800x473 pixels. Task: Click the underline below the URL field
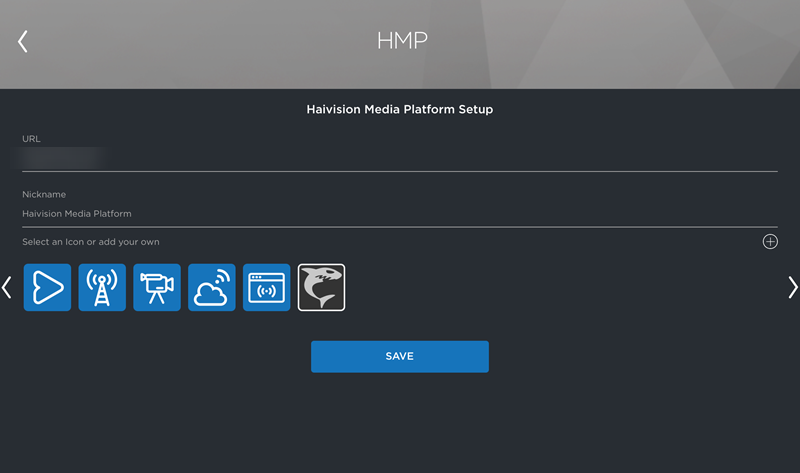click(400, 171)
